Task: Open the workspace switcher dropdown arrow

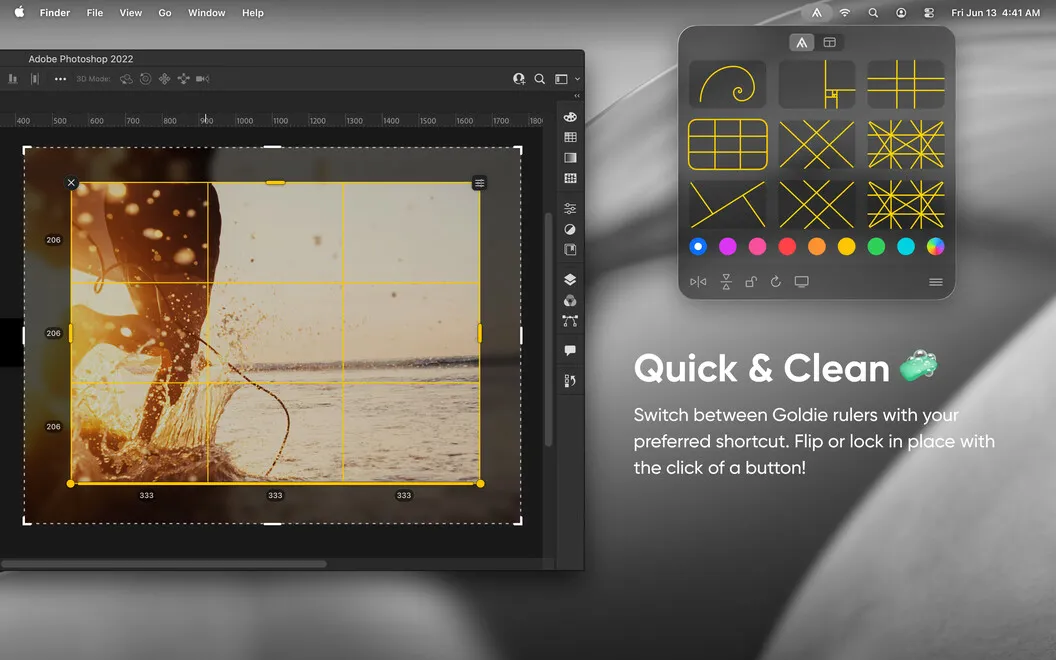Action: click(577, 79)
